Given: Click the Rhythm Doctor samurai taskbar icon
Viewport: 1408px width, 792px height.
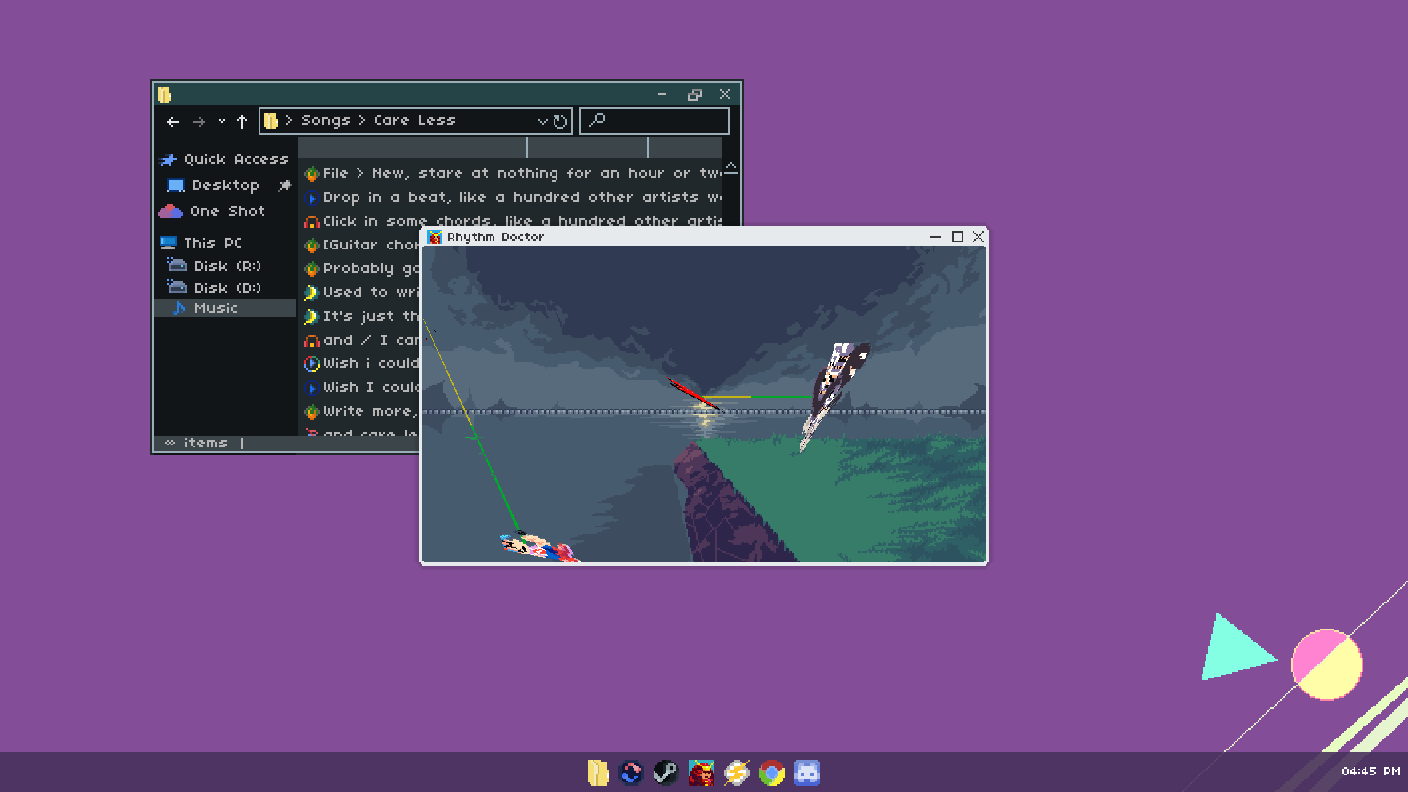Looking at the screenshot, I should 701,772.
